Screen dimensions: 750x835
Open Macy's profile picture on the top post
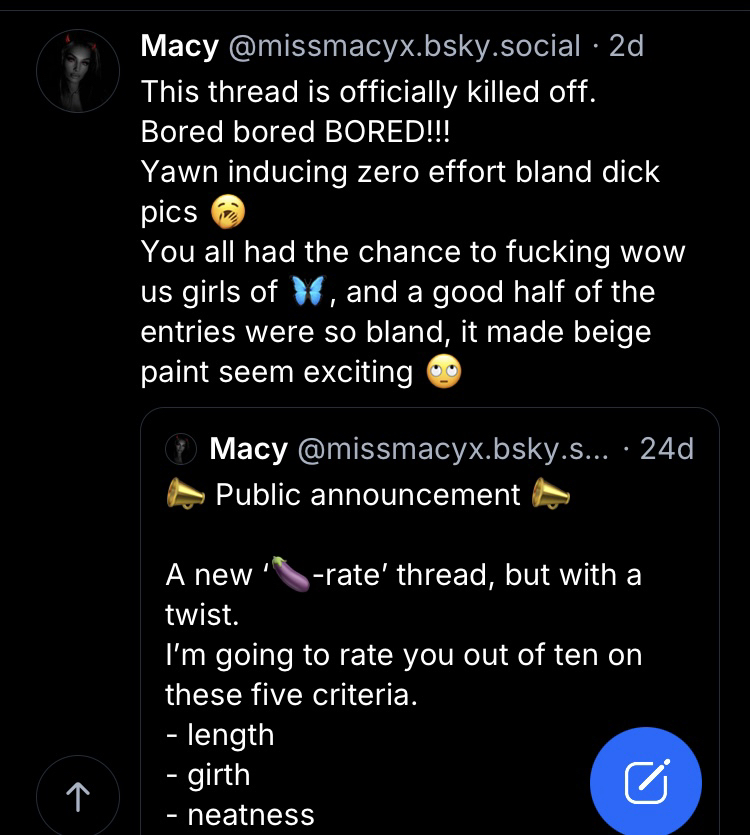pyautogui.click(x=78, y=71)
